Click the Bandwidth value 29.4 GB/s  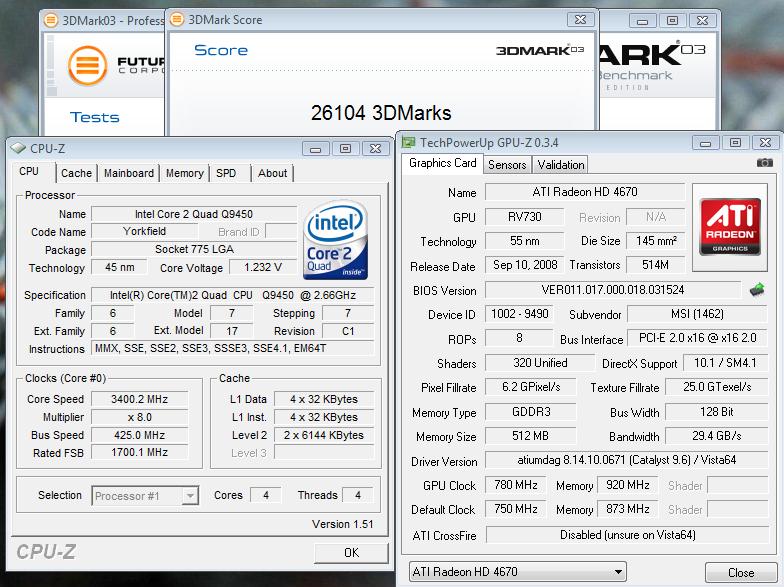point(716,436)
